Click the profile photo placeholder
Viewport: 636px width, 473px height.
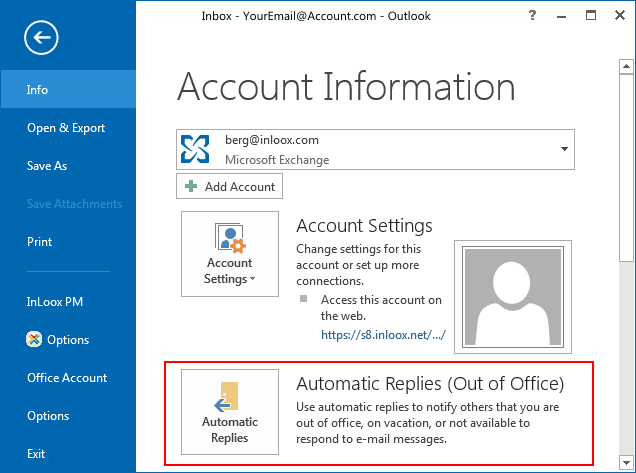(x=513, y=297)
